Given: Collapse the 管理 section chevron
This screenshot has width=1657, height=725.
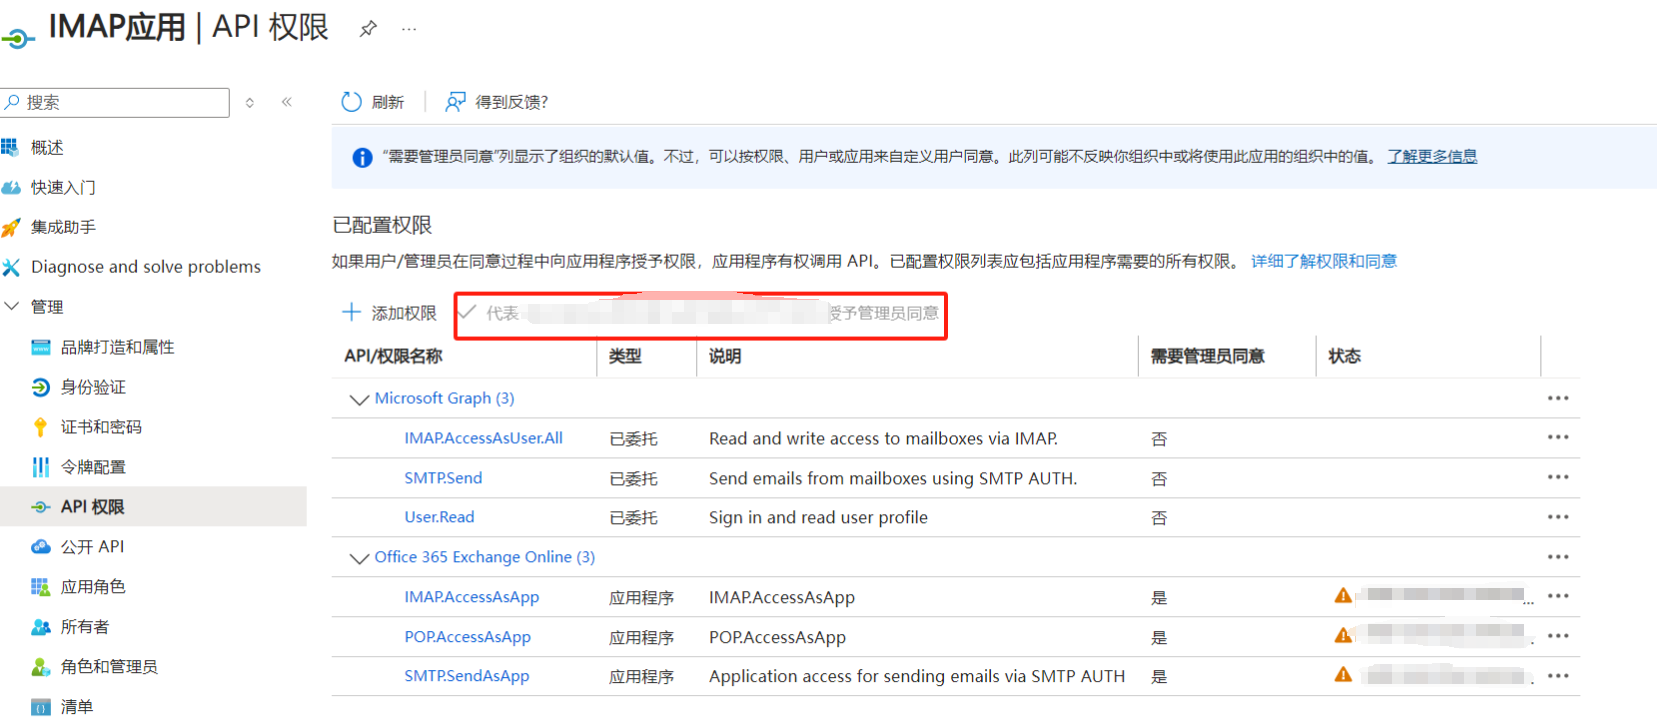Looking at the screenshot, I should pyautogui.click(x=12, y=306).
